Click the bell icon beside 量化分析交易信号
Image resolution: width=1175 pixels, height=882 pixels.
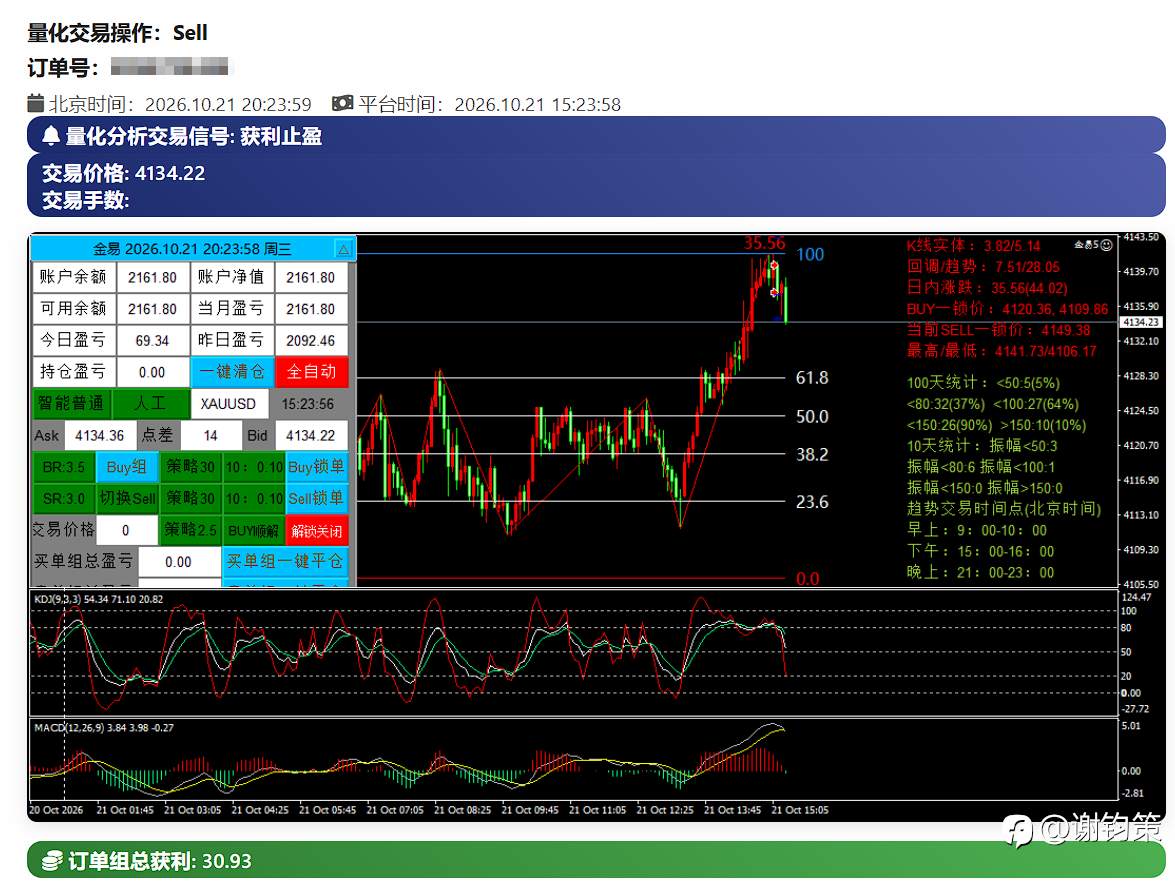click(x=51, y=136)
